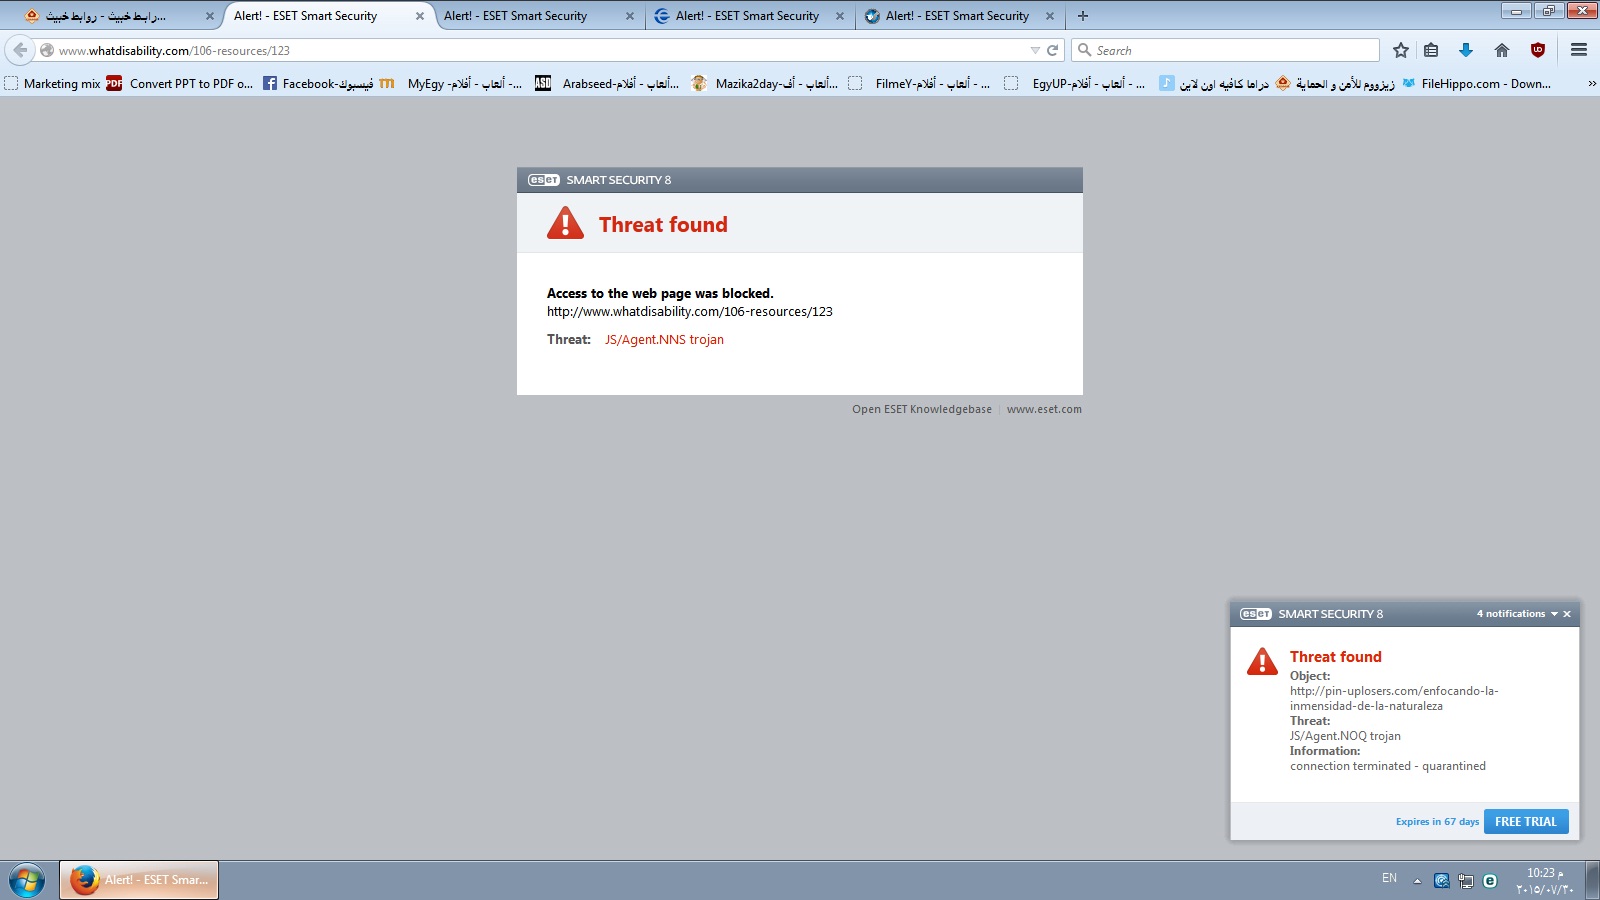Open the Marketing mix bookmark
The width and height of the screenshot is (1600, 900).
[53, 84]
